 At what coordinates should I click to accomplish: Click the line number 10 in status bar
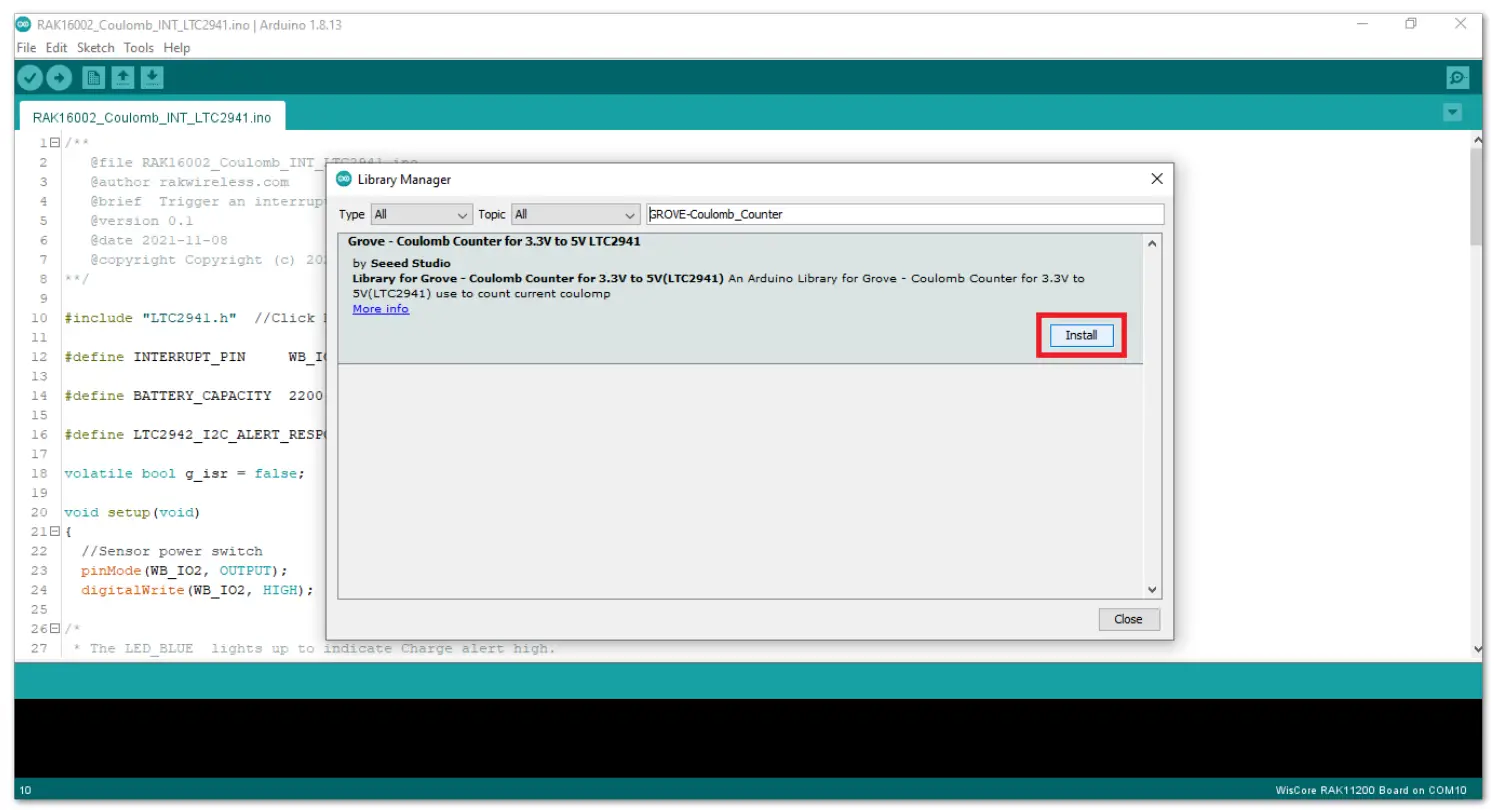pyautogui.click(x=26, y=790)
